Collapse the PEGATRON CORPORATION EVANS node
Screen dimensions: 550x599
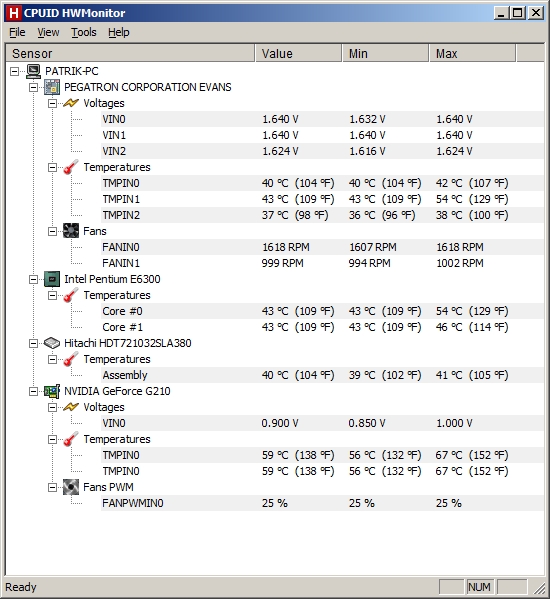click(x=34, y=87)
